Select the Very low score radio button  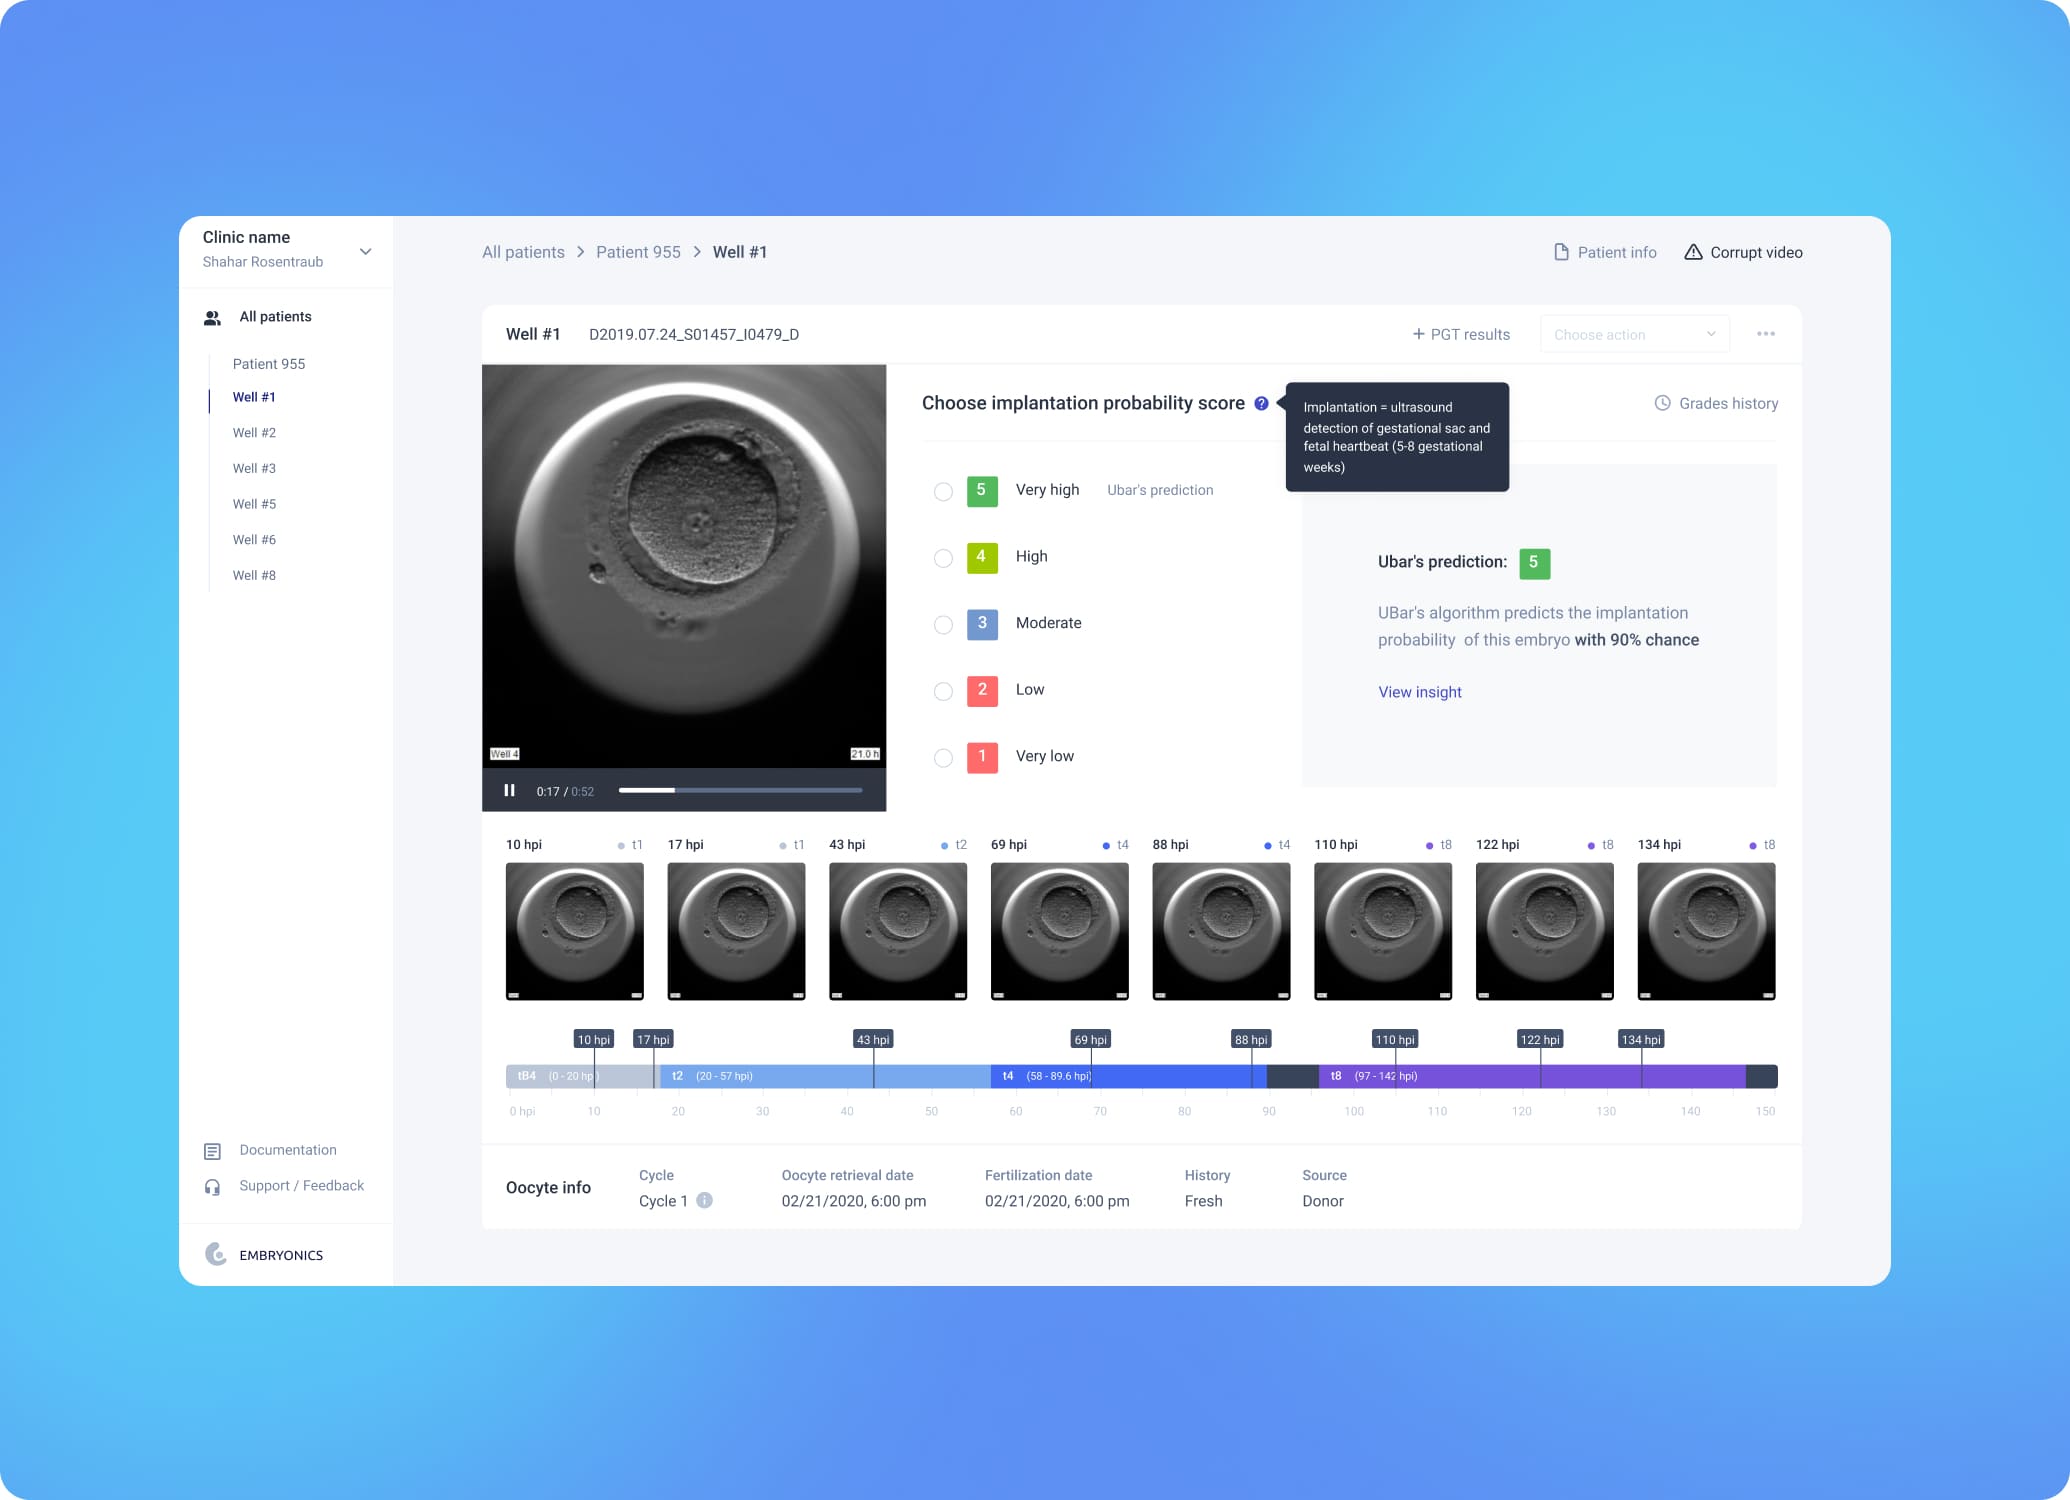tap(943, 758)
